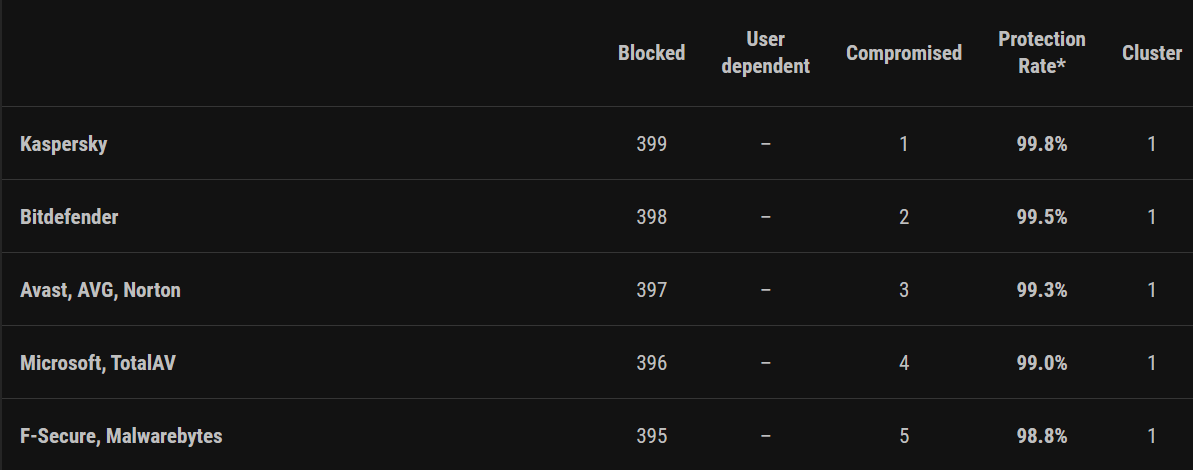Click the 98.8% protection rate value
Image resolution: width=1193 pixels, height=470 pixels.
(x=1042, y=437)
